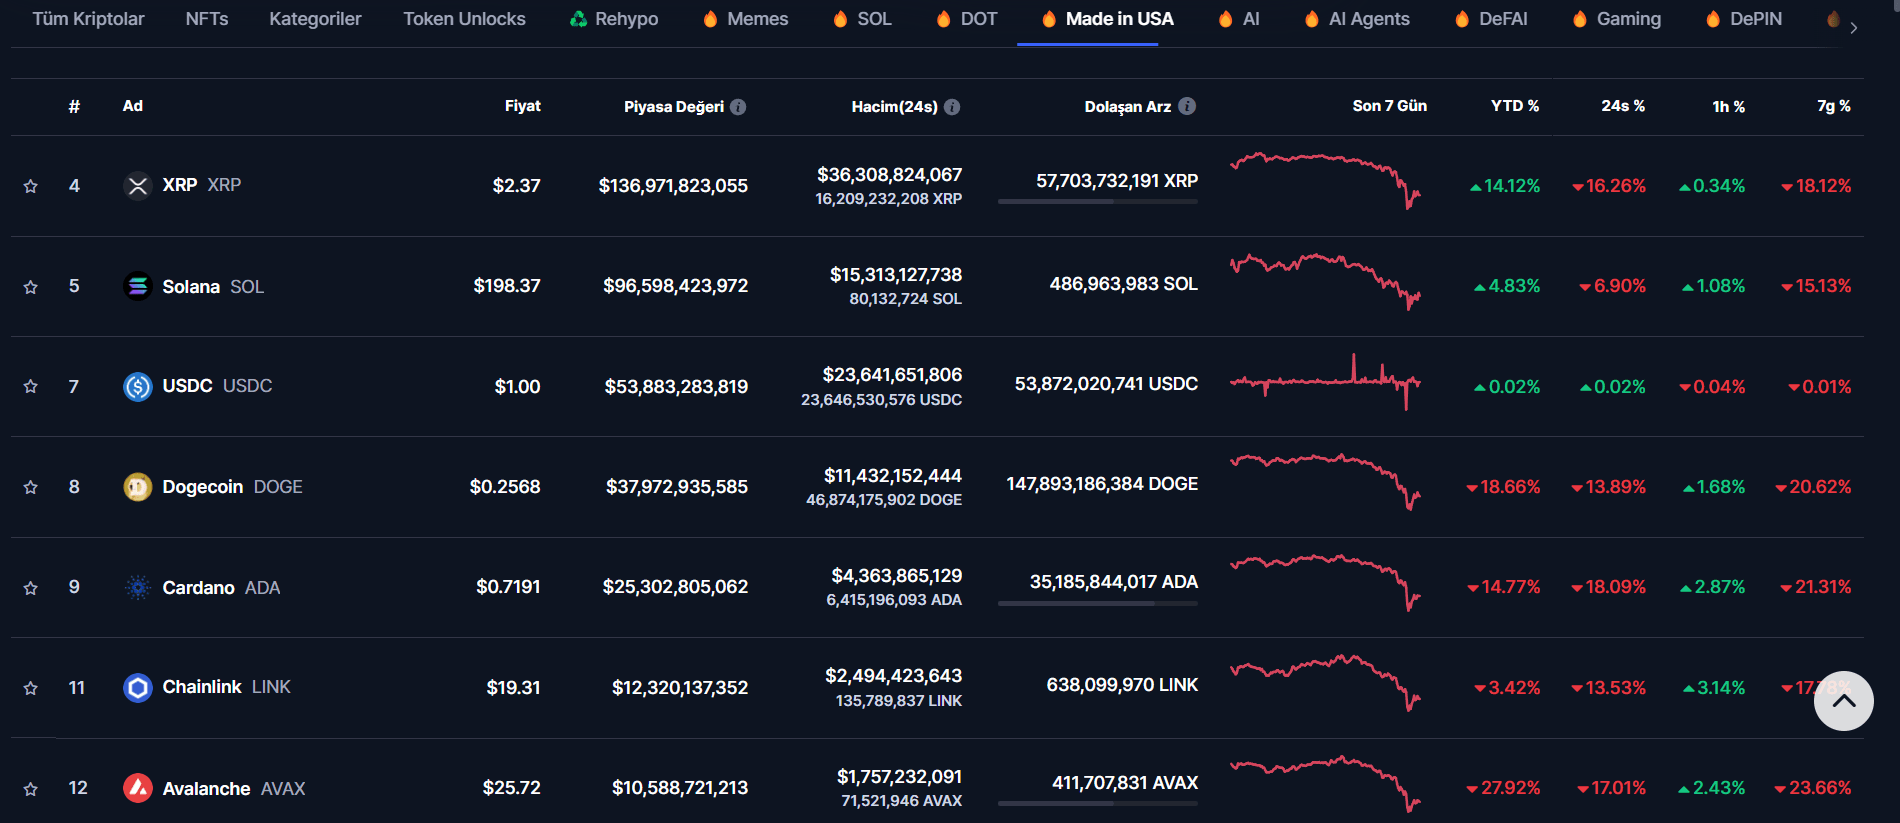1900x823 pixels.
Task: Sort the table by YTD % column
Action: 1514,106
